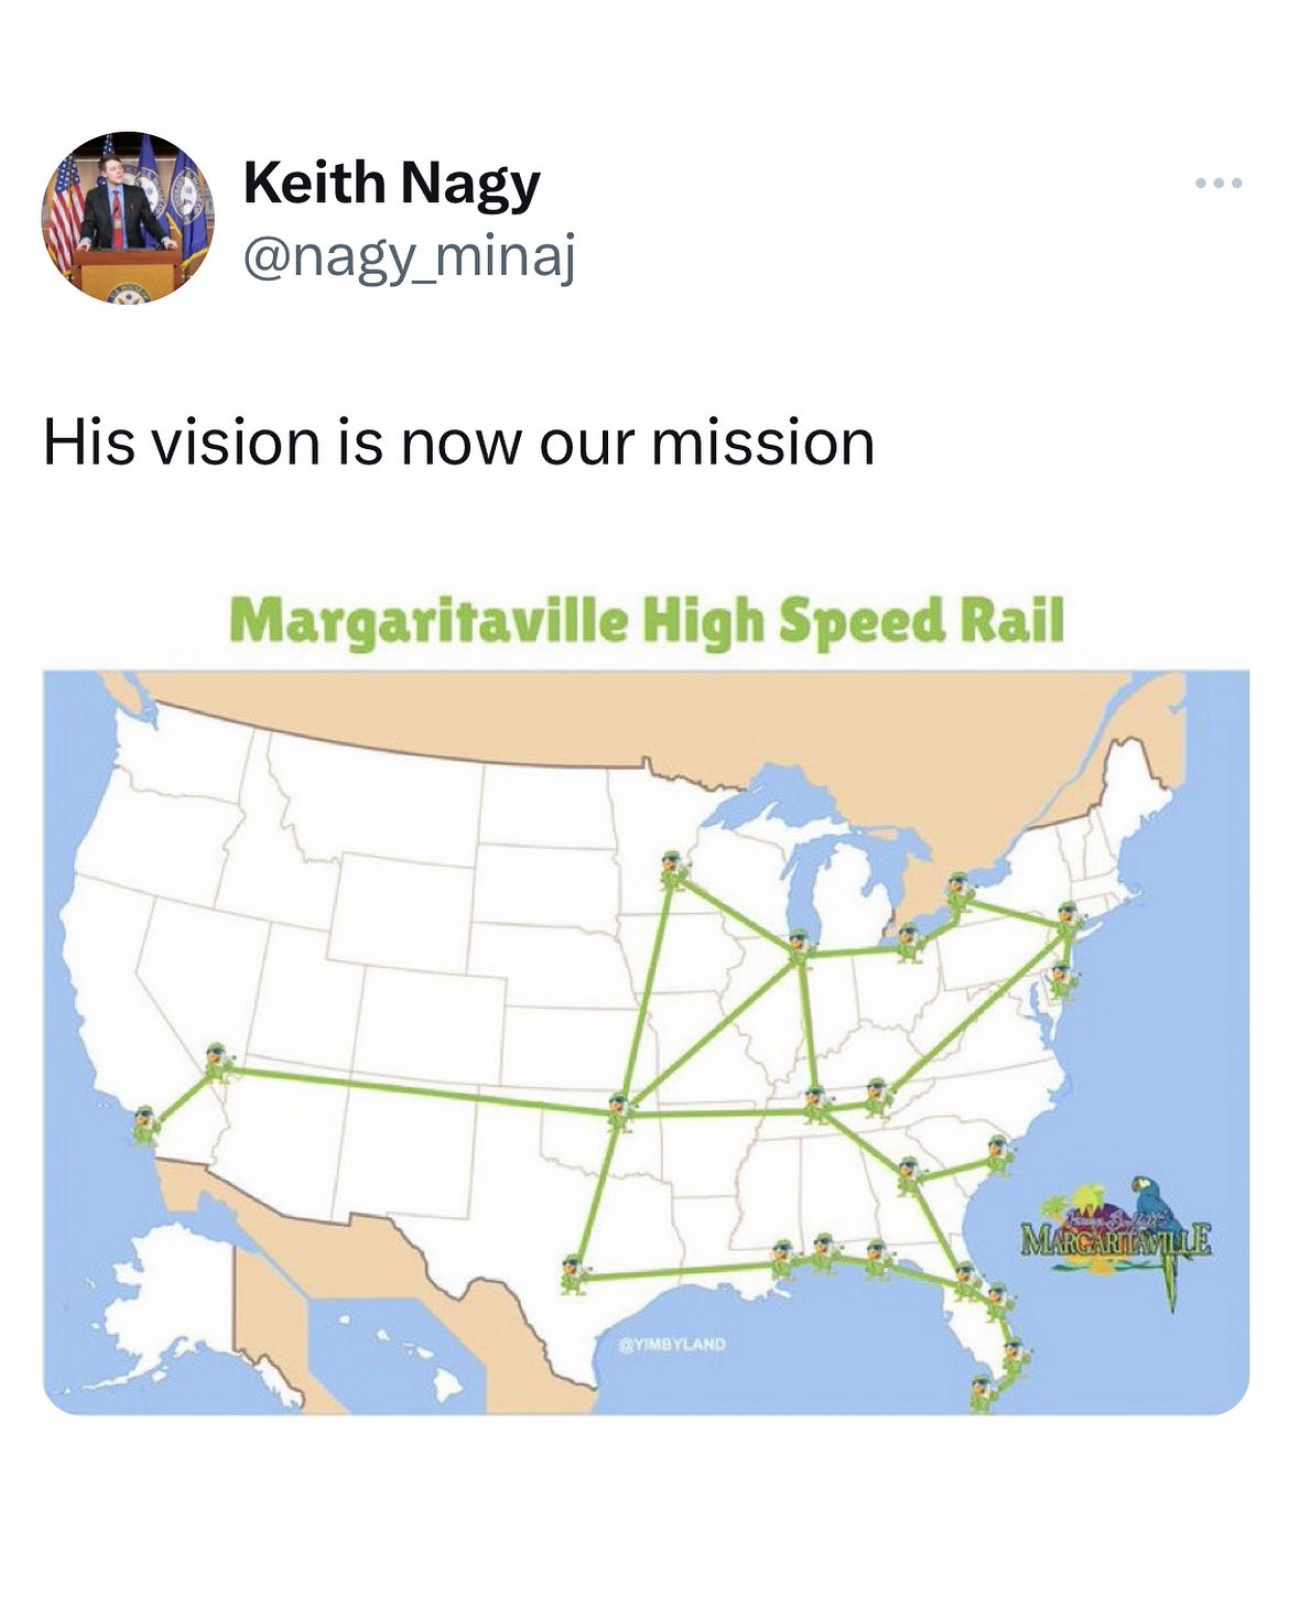Click the parrot marker in Georgia
This screenshot has width=1290, height=1613.
tap(908, 1175)
